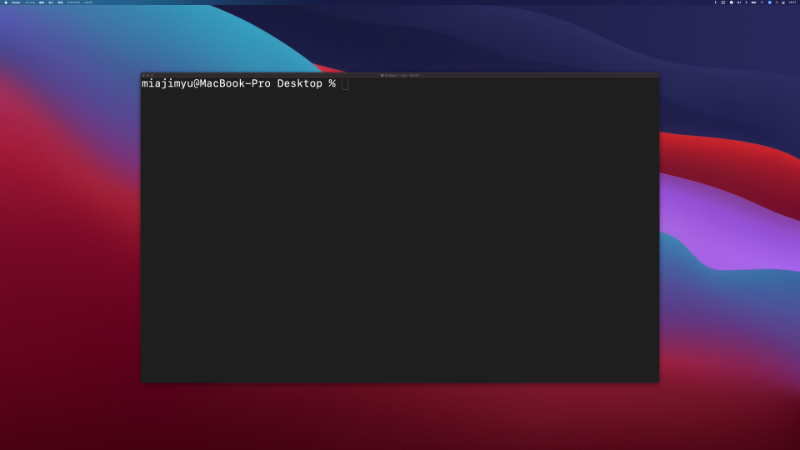Click the volume icon in menu bar

click(x=739, y=3)
